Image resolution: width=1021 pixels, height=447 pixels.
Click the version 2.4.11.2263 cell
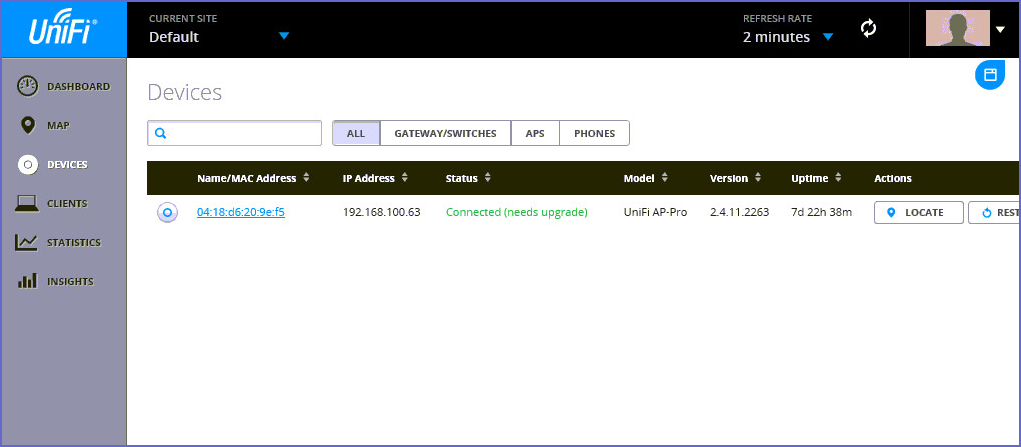point(740,212)
